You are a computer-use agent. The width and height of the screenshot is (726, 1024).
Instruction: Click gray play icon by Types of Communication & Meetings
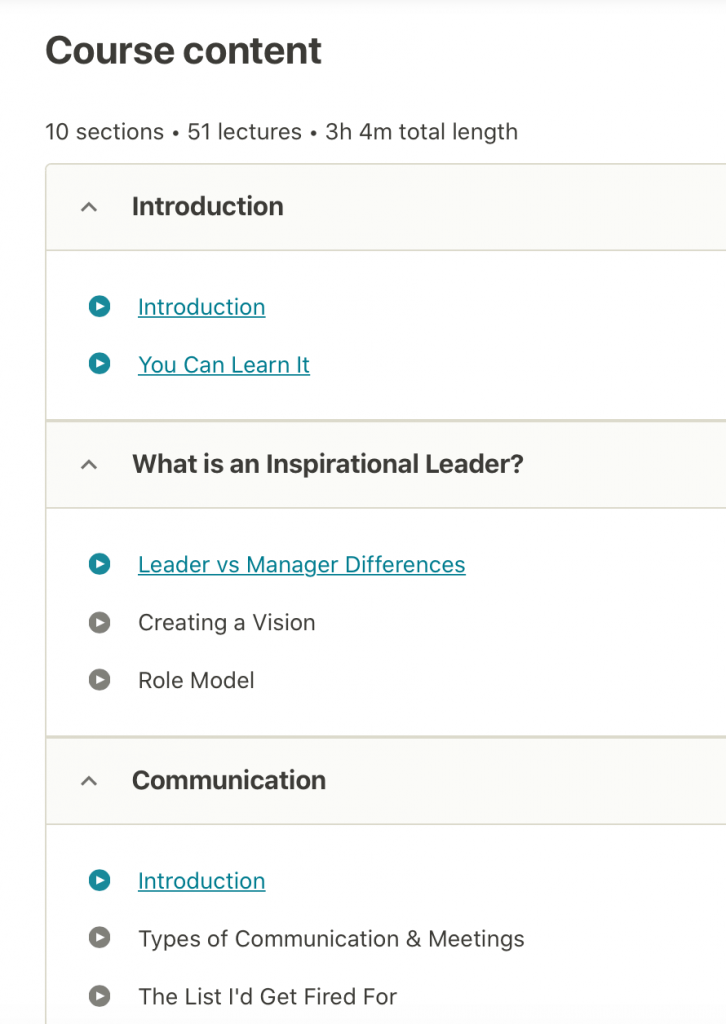(99, 938)
